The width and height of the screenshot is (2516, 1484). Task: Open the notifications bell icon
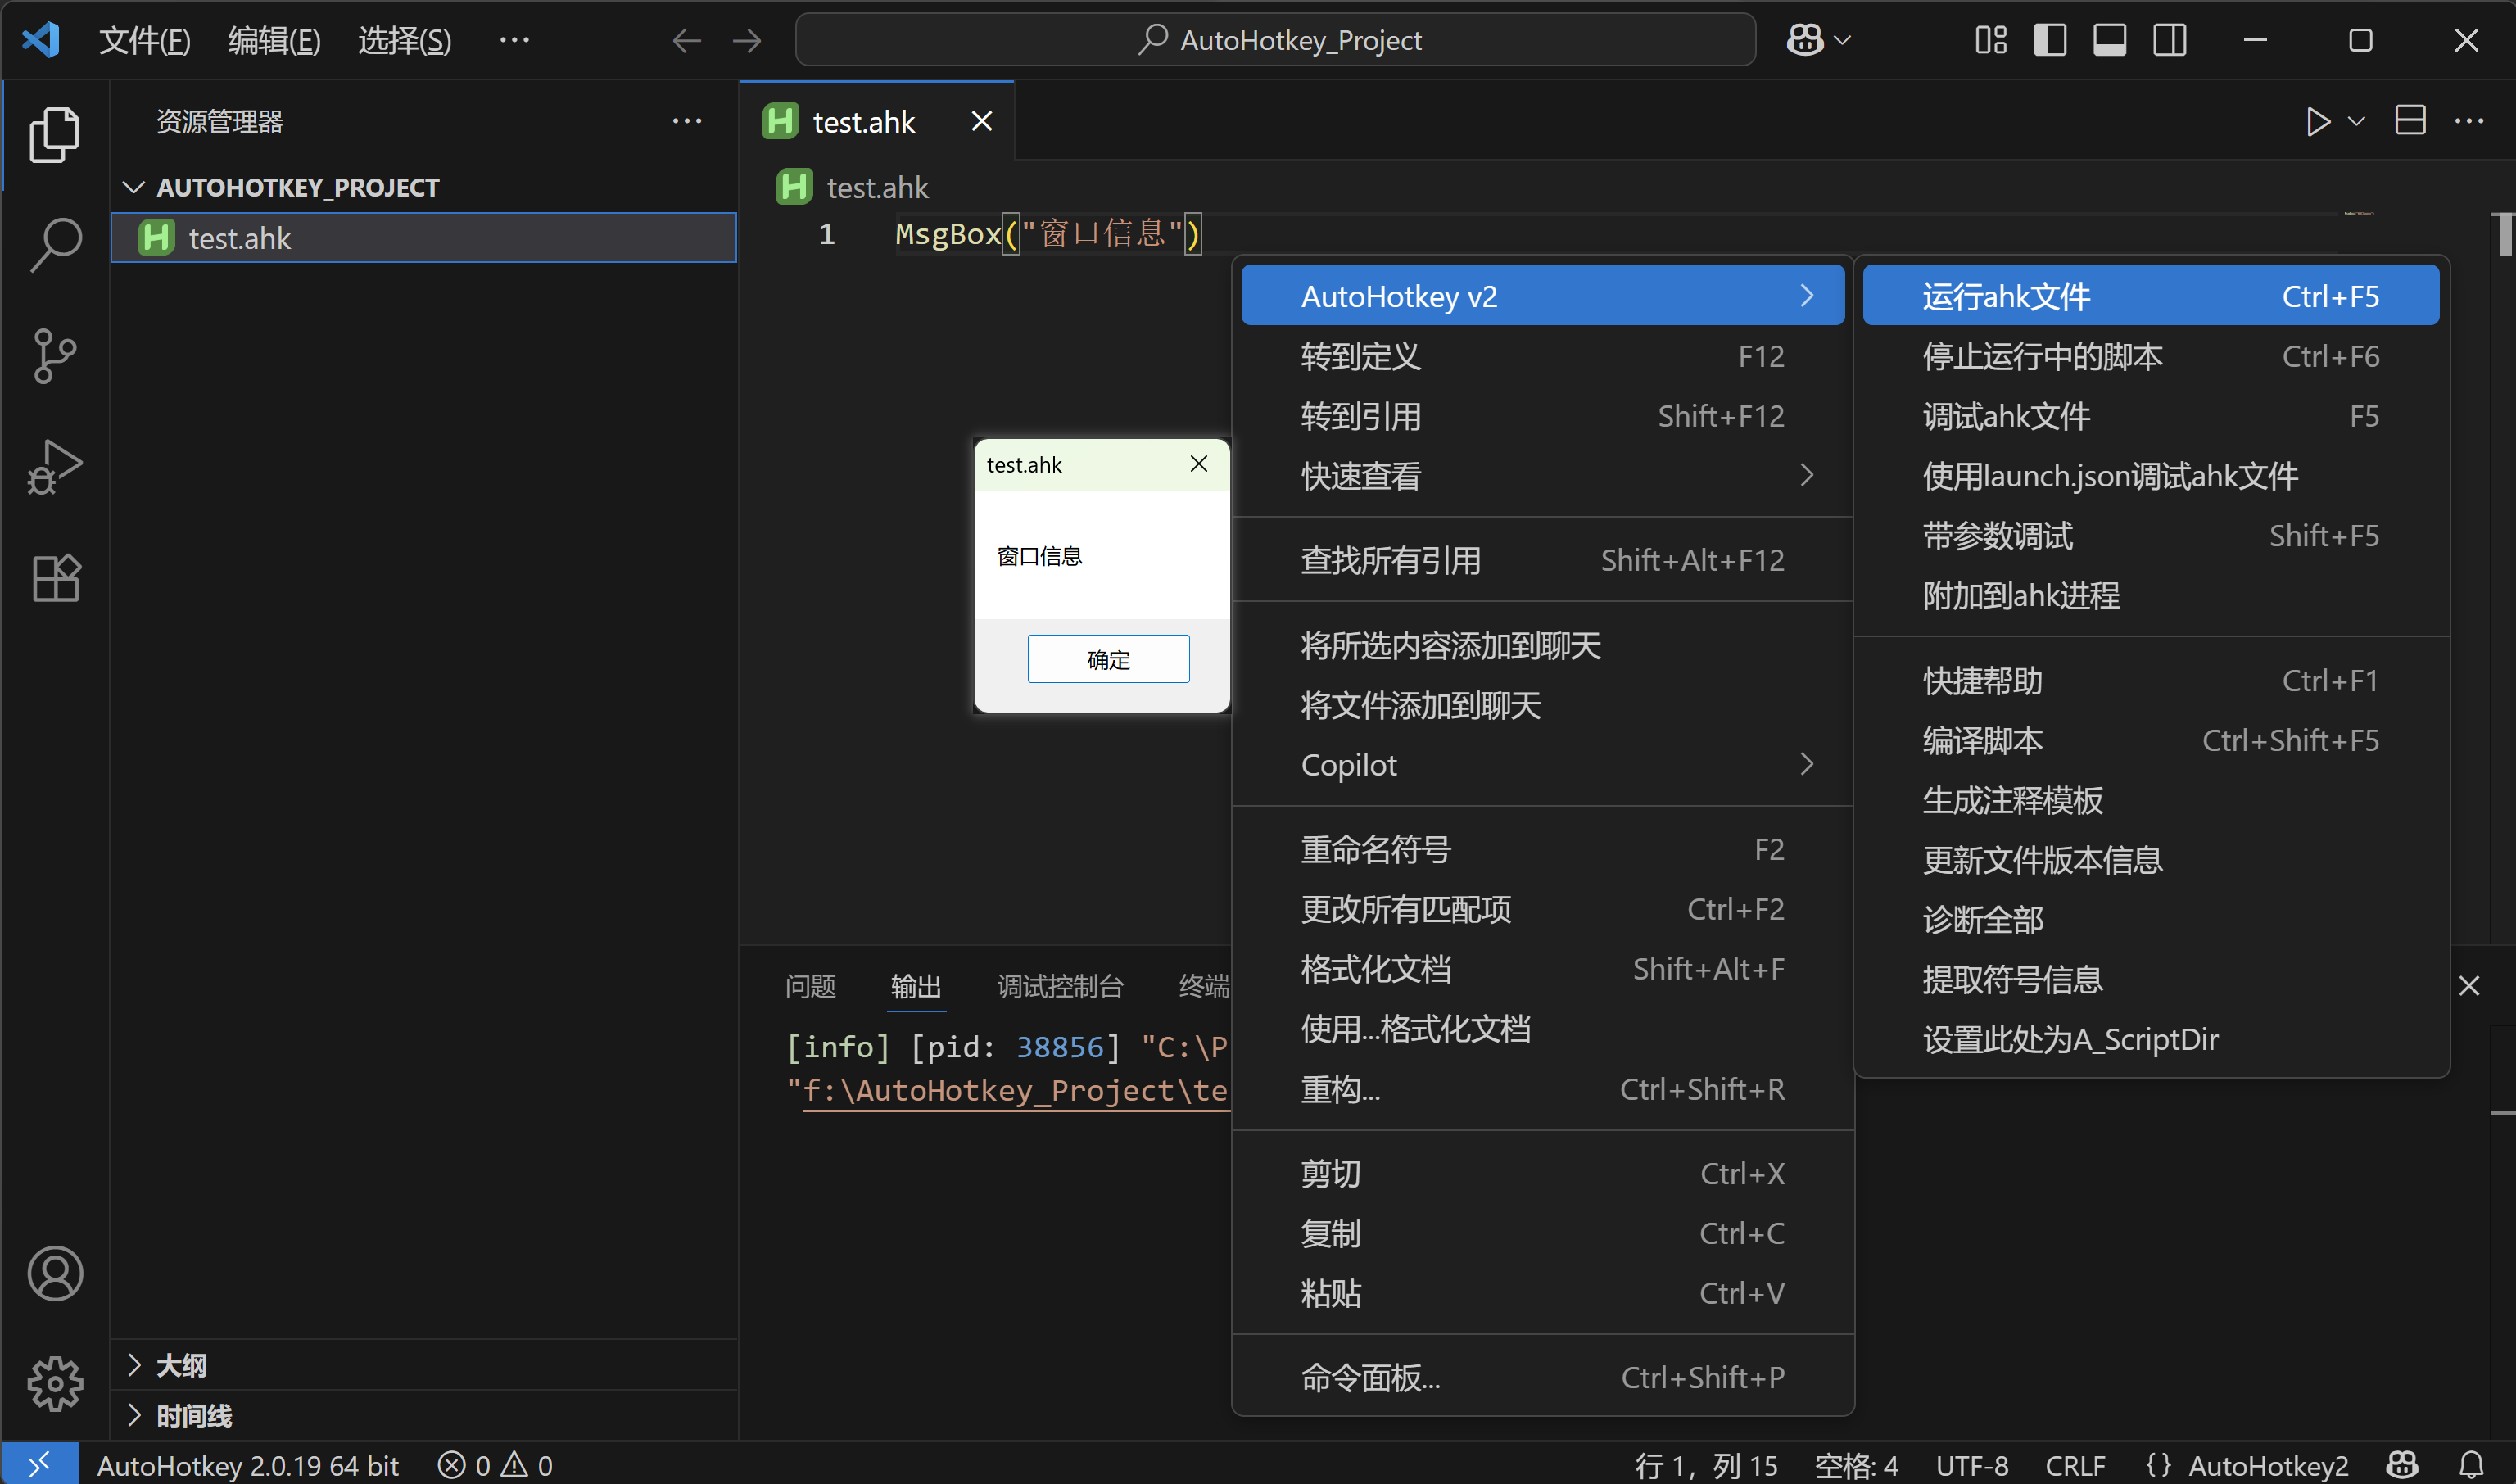[2471, 1465]
